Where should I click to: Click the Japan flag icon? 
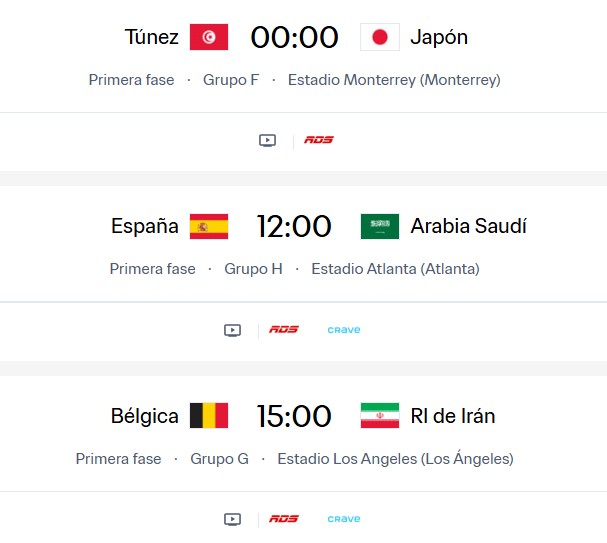[x=379, y=37]
